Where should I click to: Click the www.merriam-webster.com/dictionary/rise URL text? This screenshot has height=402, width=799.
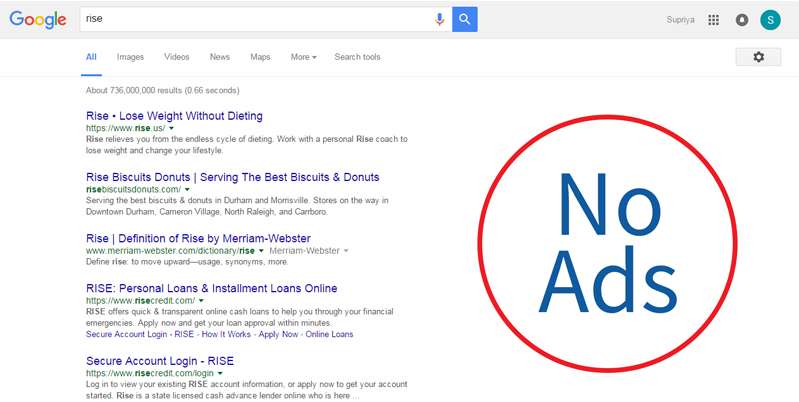(170, 251)
